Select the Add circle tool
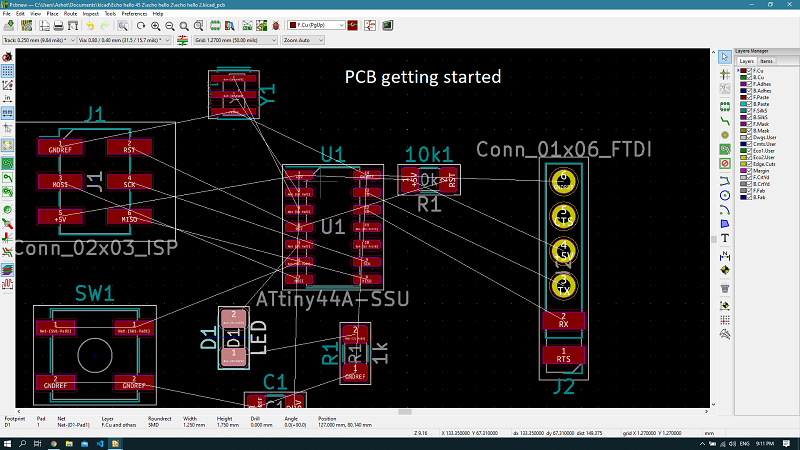The width and height of the screenshot is (800, 450). 724,195
